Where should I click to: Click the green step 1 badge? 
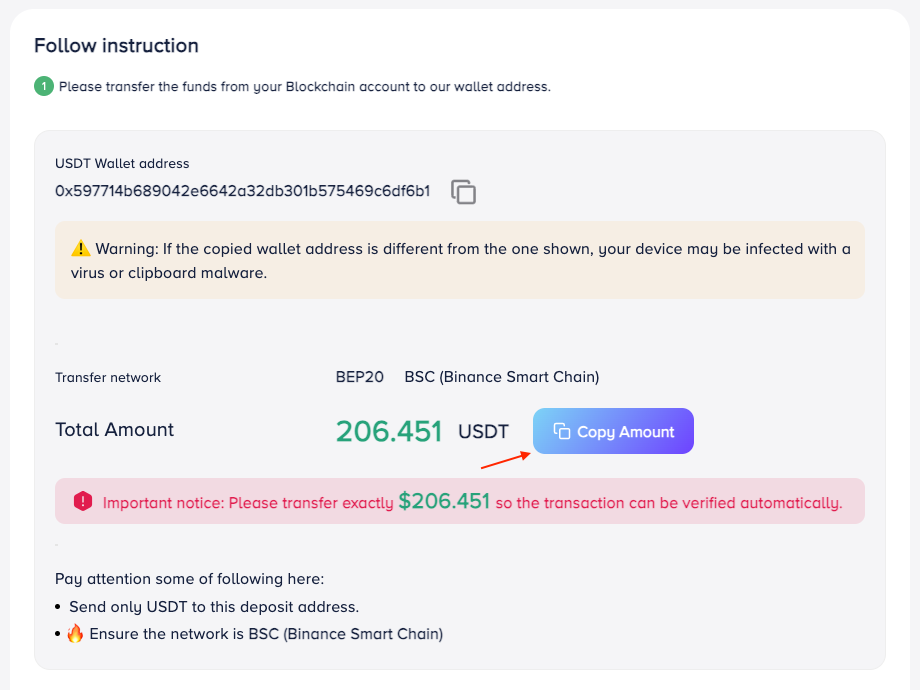44,86
